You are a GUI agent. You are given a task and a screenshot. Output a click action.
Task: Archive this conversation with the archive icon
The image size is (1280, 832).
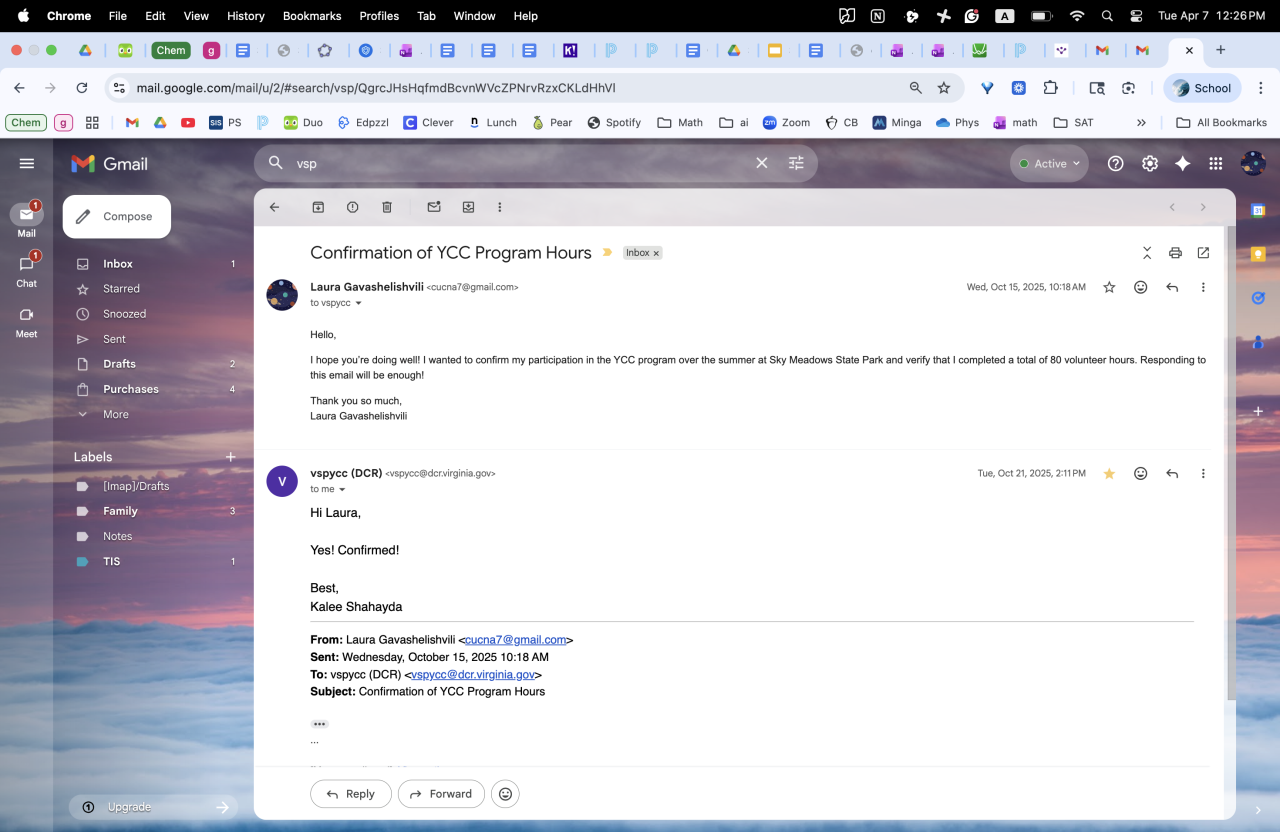coord(318,207)
